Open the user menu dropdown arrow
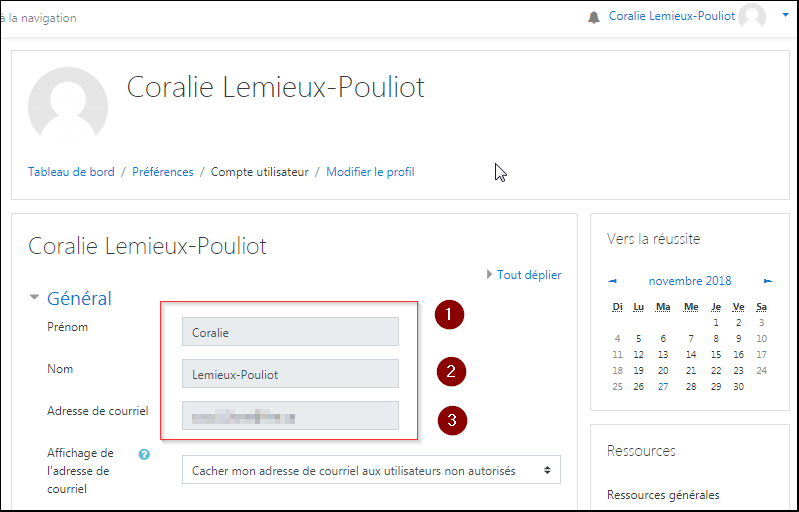This screenshot has width=799, height=512. [x=785, y=16]
